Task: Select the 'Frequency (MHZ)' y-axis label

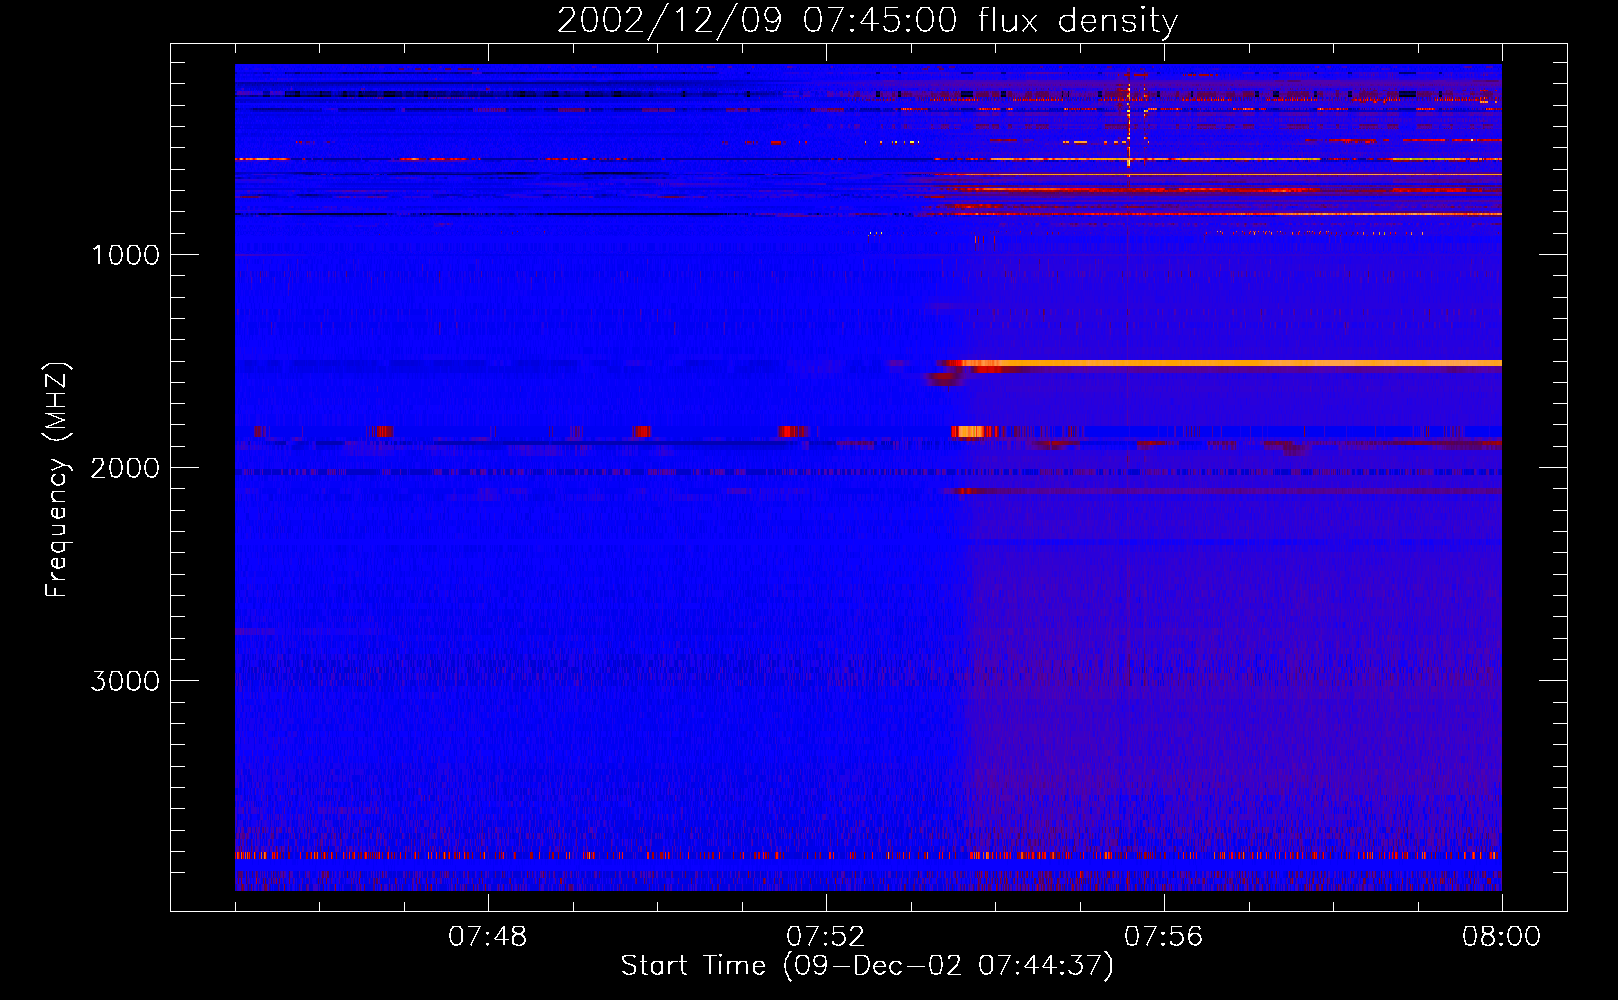Action: click(x=58, y=480)
